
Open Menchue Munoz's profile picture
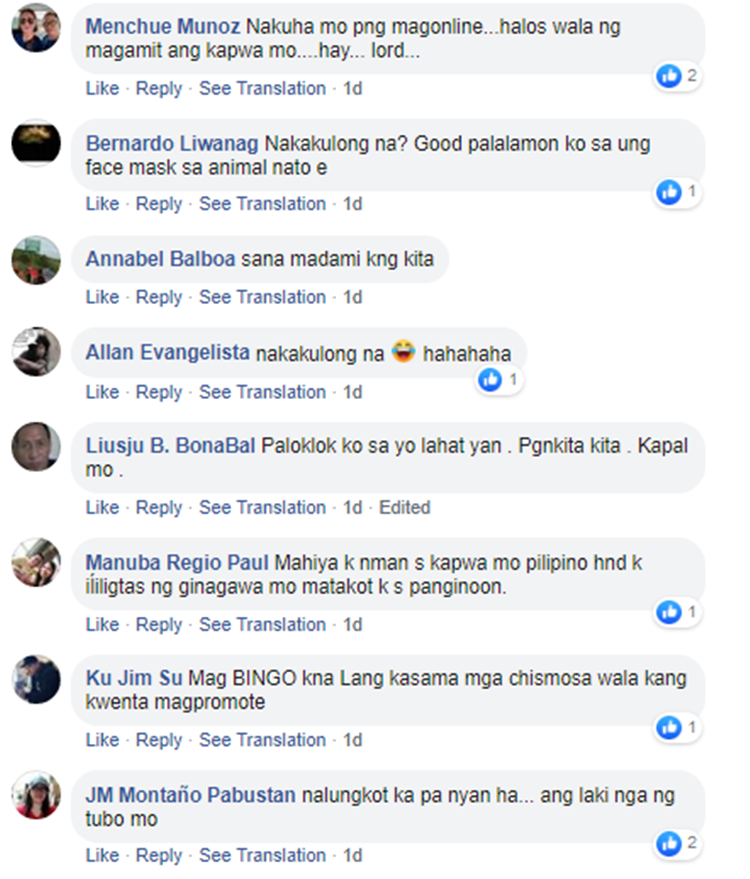(x=36, y=27)
